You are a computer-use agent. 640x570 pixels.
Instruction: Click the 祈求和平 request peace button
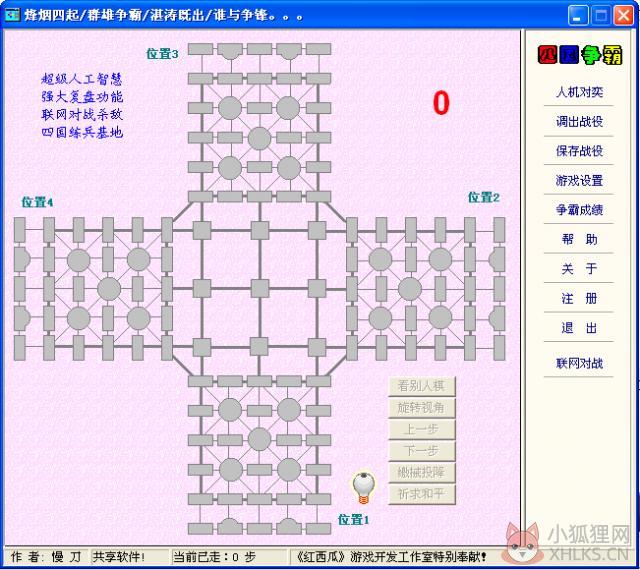pos(422,494)
